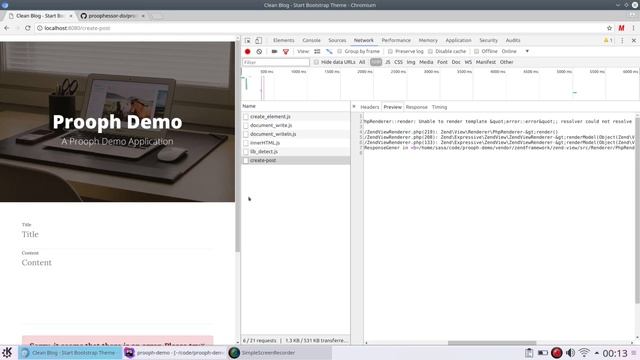Screen dimensions: 640x360
Task: Open the KDE application launcher
Action: pyautogui.click(x=7, y=353)
